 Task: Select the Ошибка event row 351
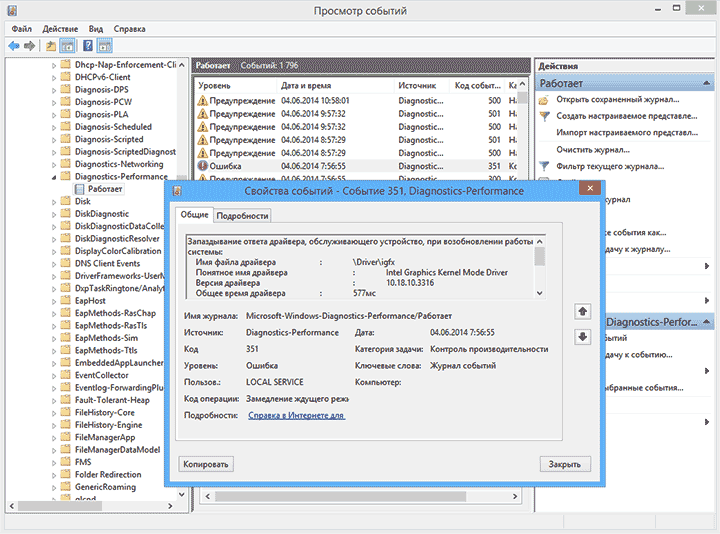[x=357, y=166]
